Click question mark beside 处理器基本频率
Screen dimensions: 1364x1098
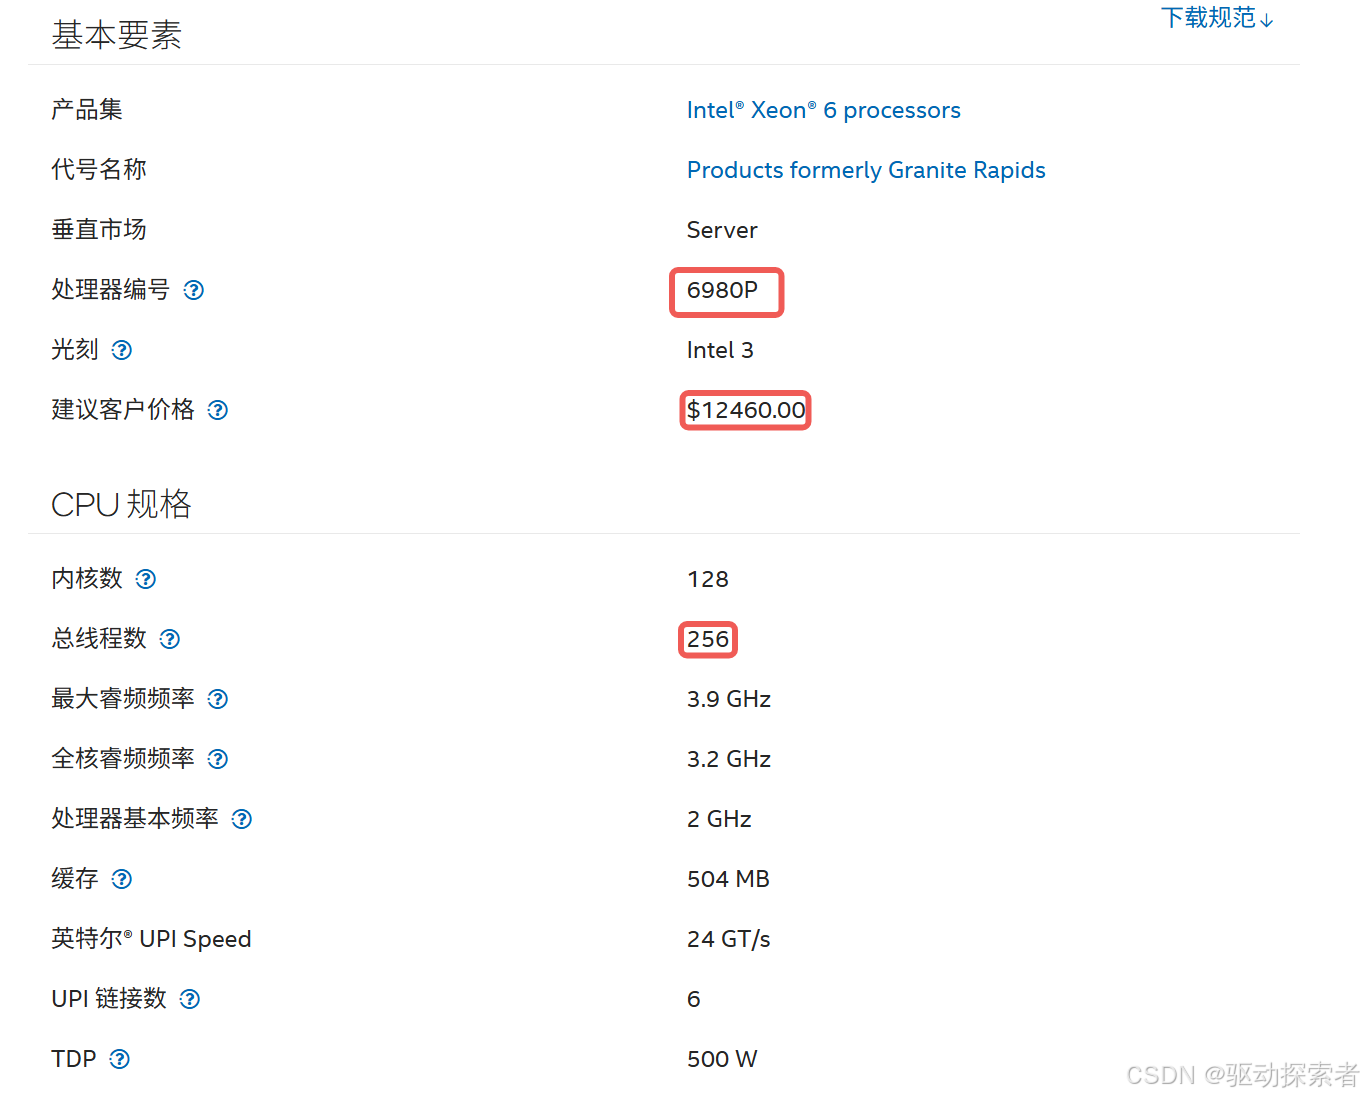[242, 819]
